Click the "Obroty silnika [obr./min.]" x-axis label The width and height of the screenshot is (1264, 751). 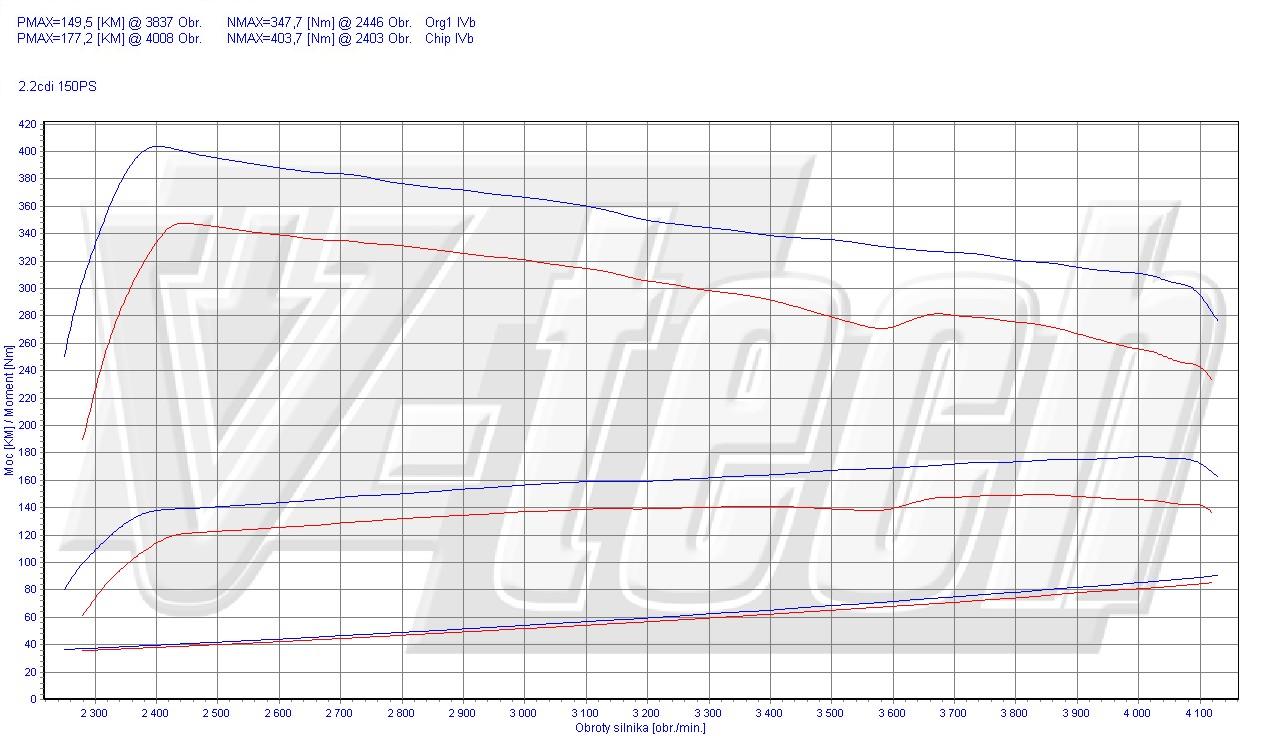click(640, 728)
